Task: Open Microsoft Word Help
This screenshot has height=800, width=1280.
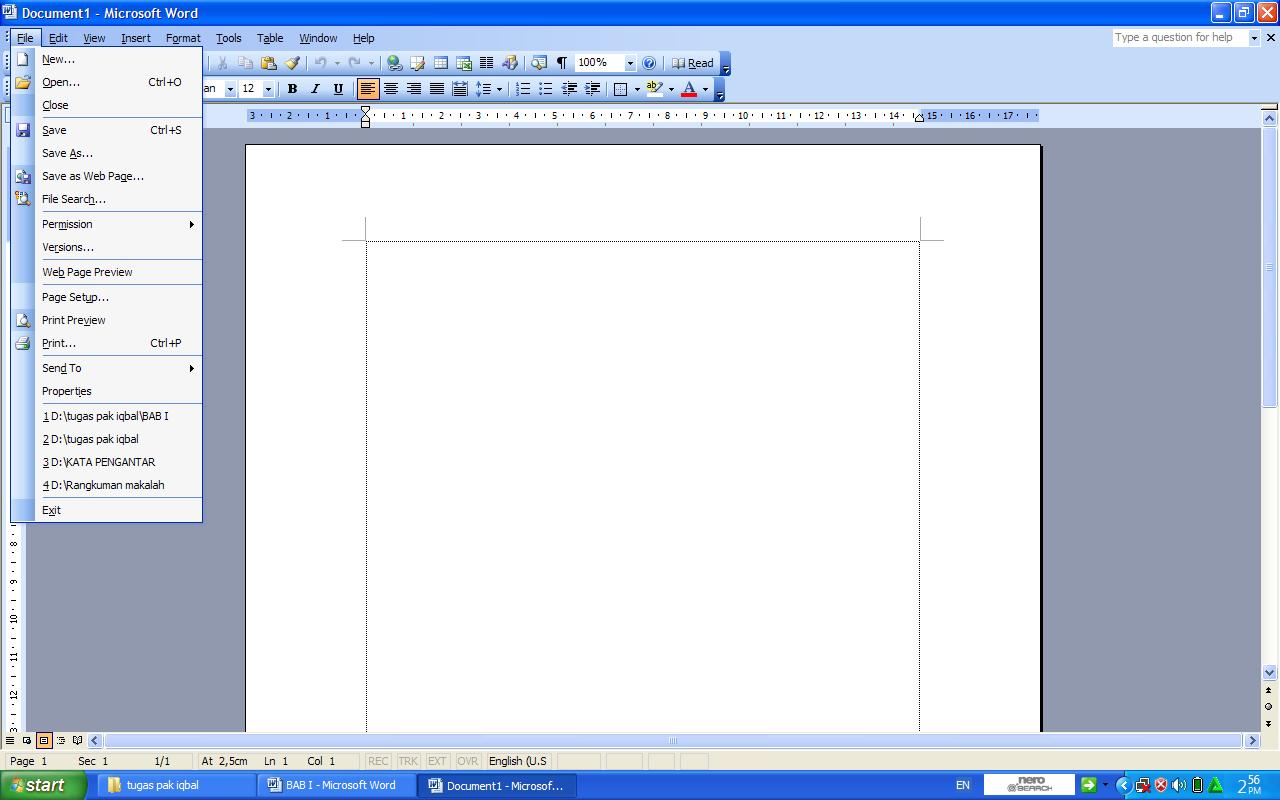Action: click(x=649, y=62)
